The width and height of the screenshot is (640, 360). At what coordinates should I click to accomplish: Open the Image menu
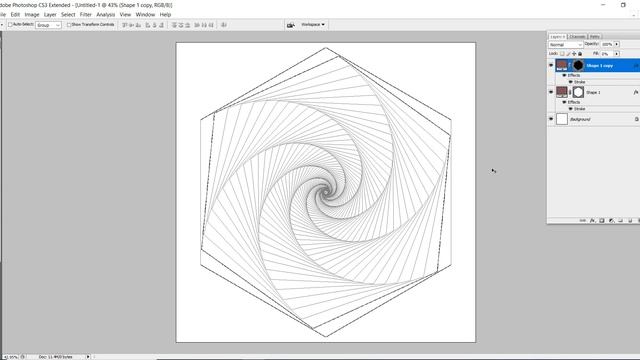tap(32, 14)
